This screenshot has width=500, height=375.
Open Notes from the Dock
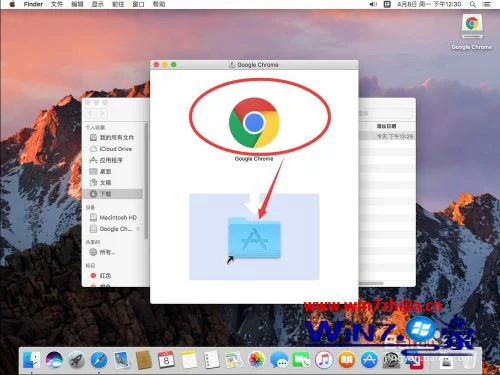[189, 360]
